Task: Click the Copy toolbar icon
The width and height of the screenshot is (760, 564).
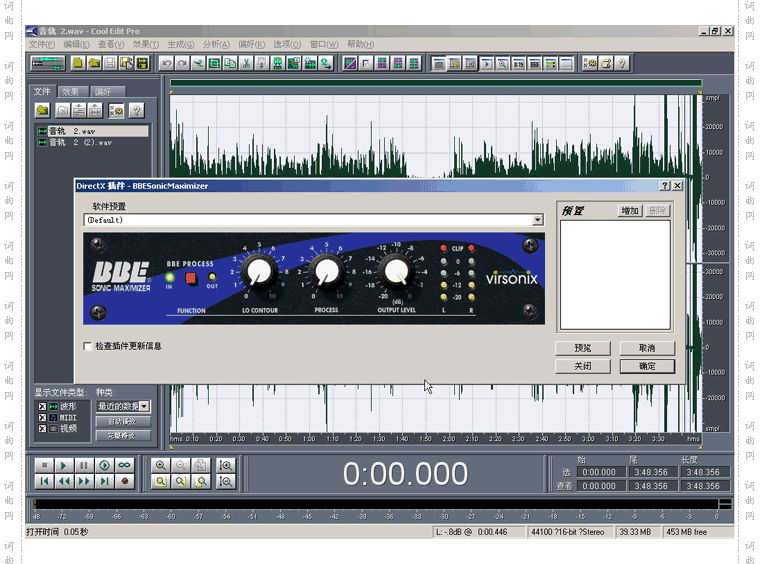Action: point(230,63)
